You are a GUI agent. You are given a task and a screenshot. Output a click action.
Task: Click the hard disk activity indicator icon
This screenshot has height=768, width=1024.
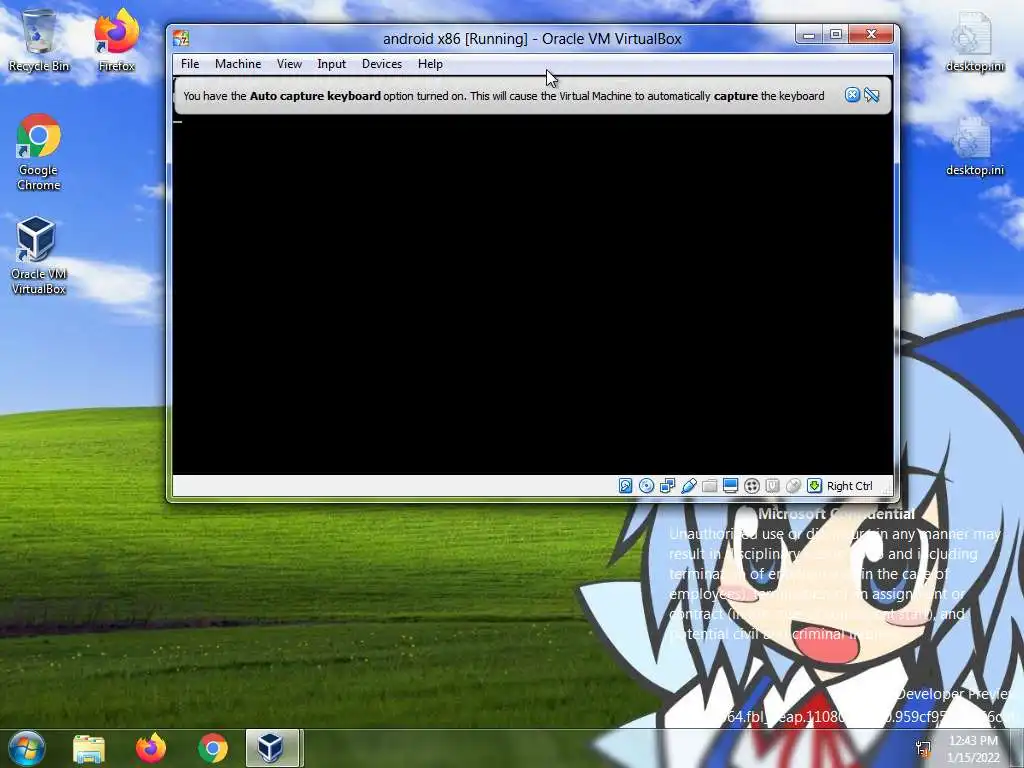pyautogui.click(x=625, y=485)
